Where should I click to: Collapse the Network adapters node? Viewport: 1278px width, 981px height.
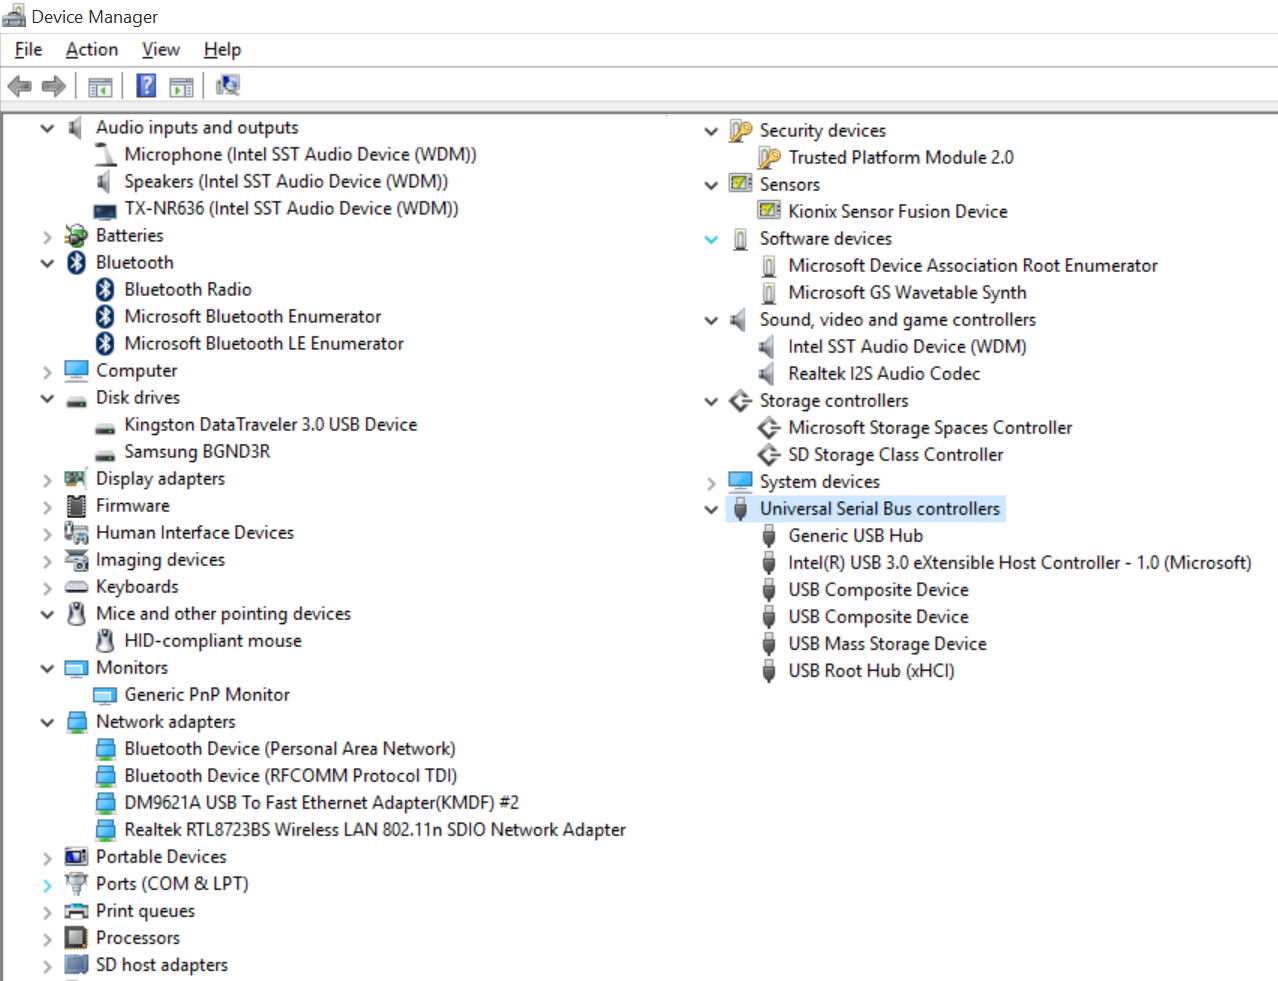point(47,722)
